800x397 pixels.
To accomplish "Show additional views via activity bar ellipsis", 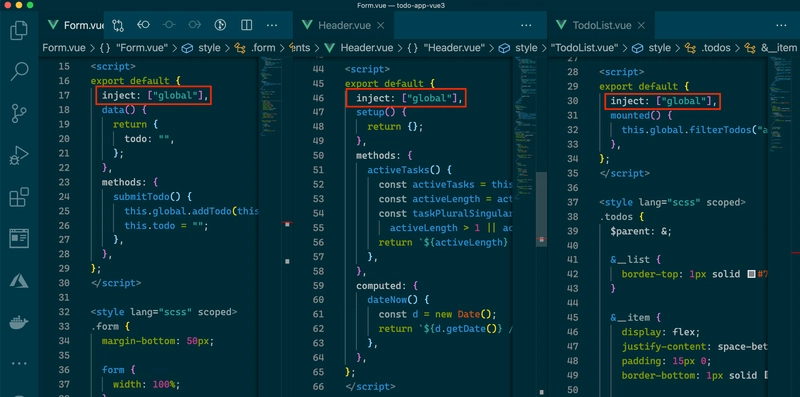I will 19,363.
